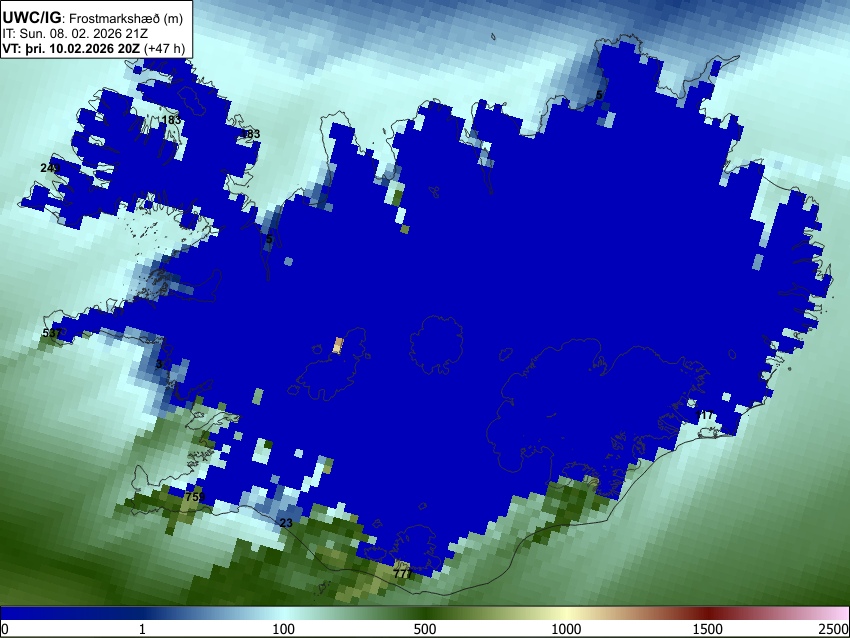Click the 777 value at the southern tip
Viewport: 850px width, 638px height.
pyautogui.click(x=403, y=573)
